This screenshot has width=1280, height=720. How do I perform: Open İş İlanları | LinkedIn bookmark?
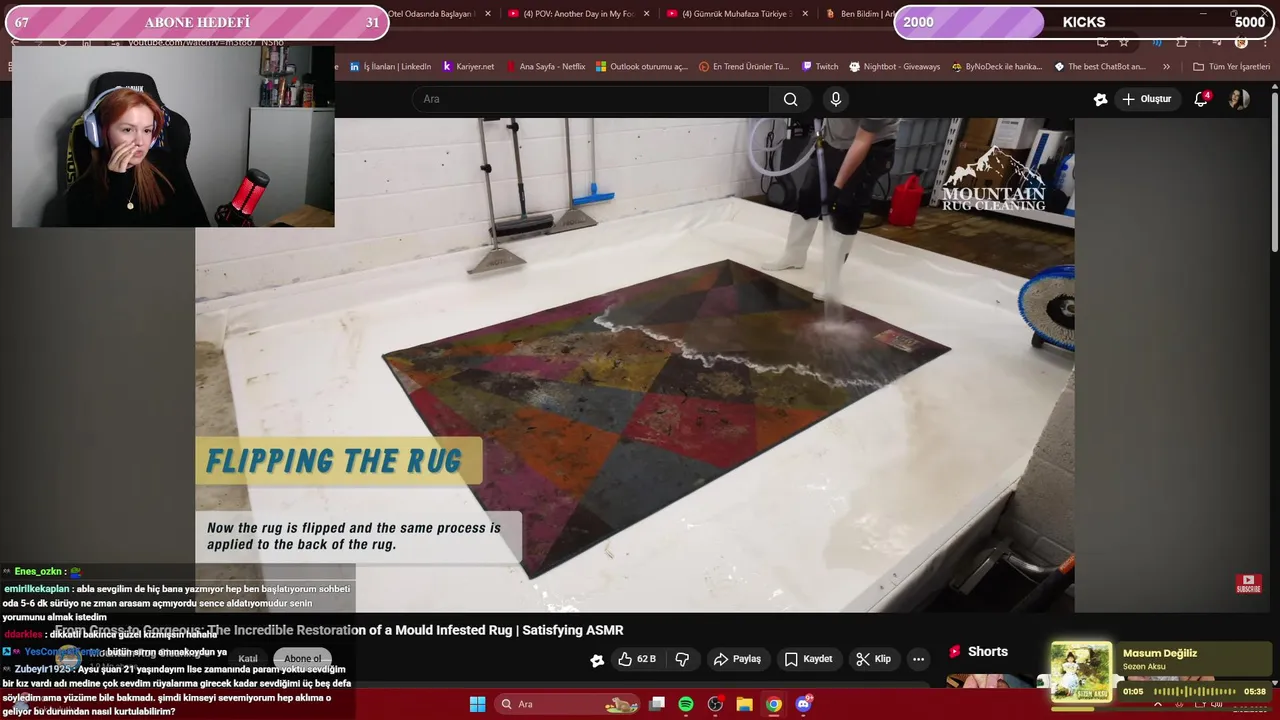point(390,67)
